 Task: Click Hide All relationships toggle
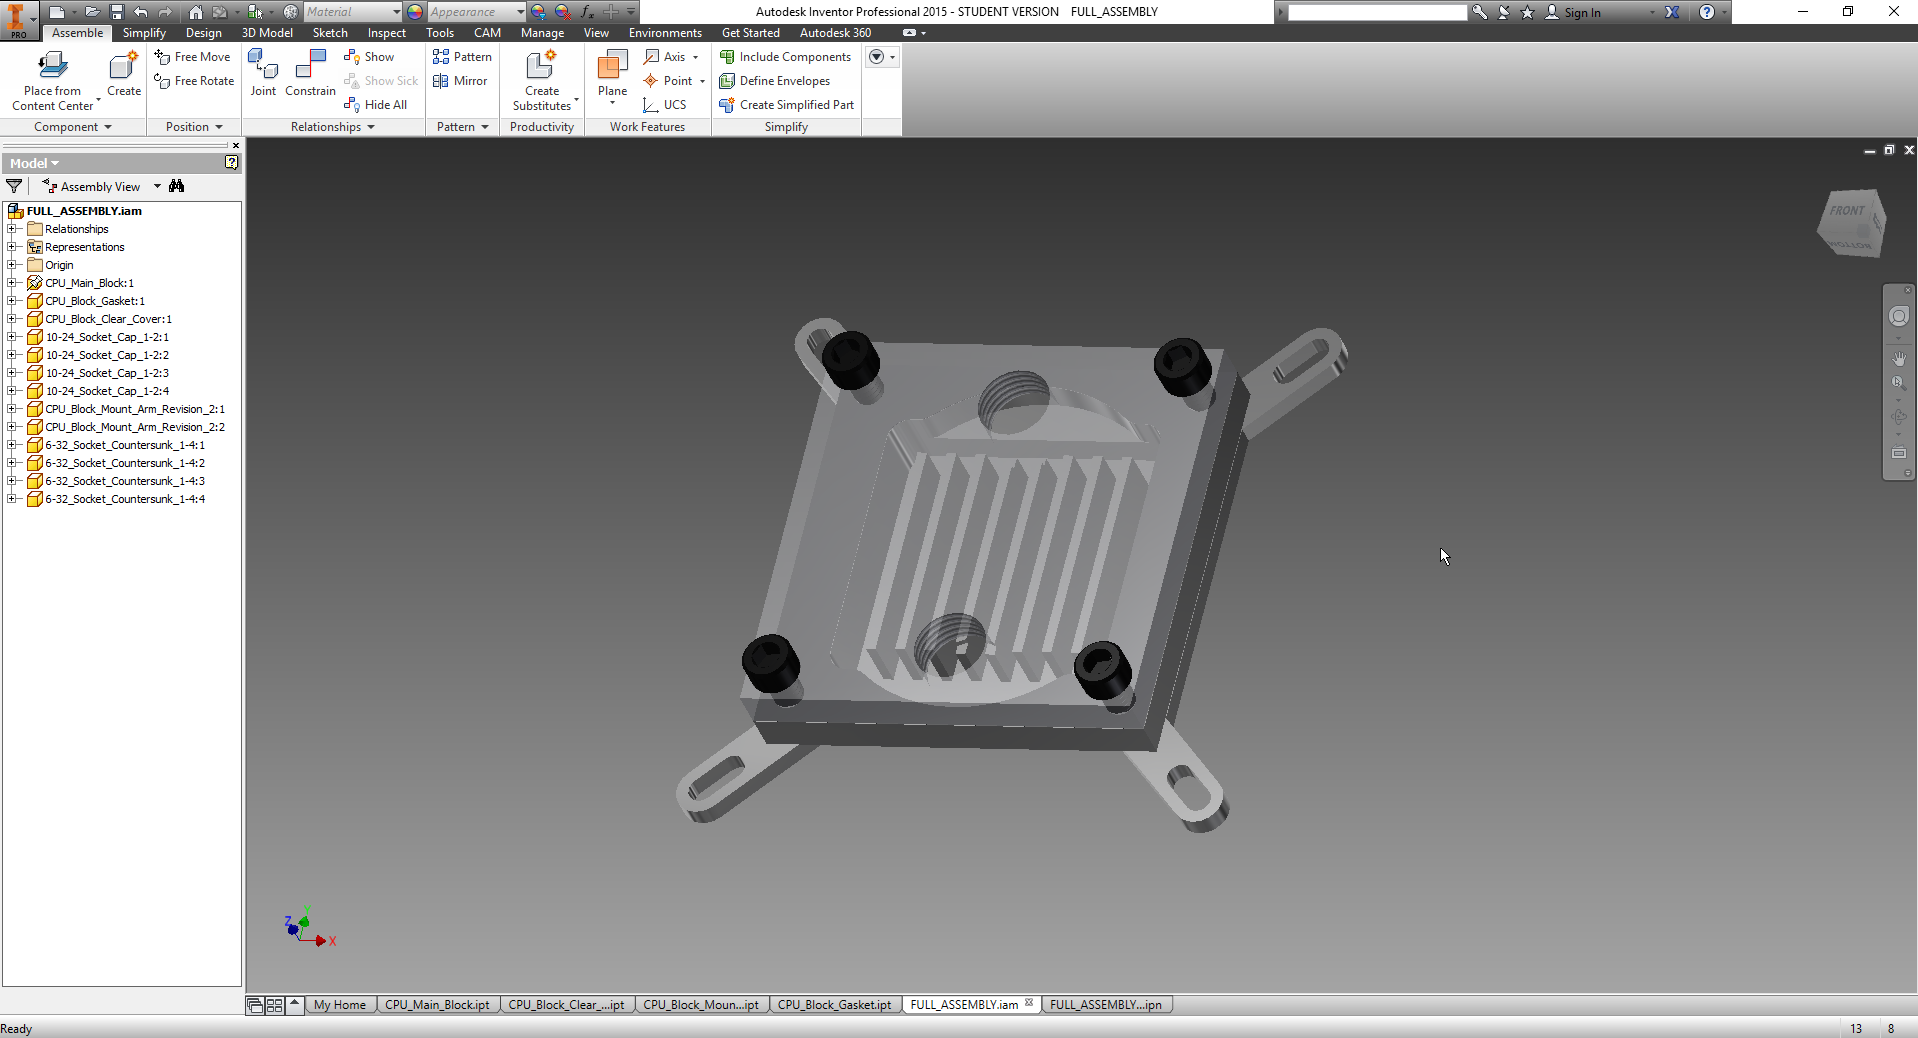point(376,105)
